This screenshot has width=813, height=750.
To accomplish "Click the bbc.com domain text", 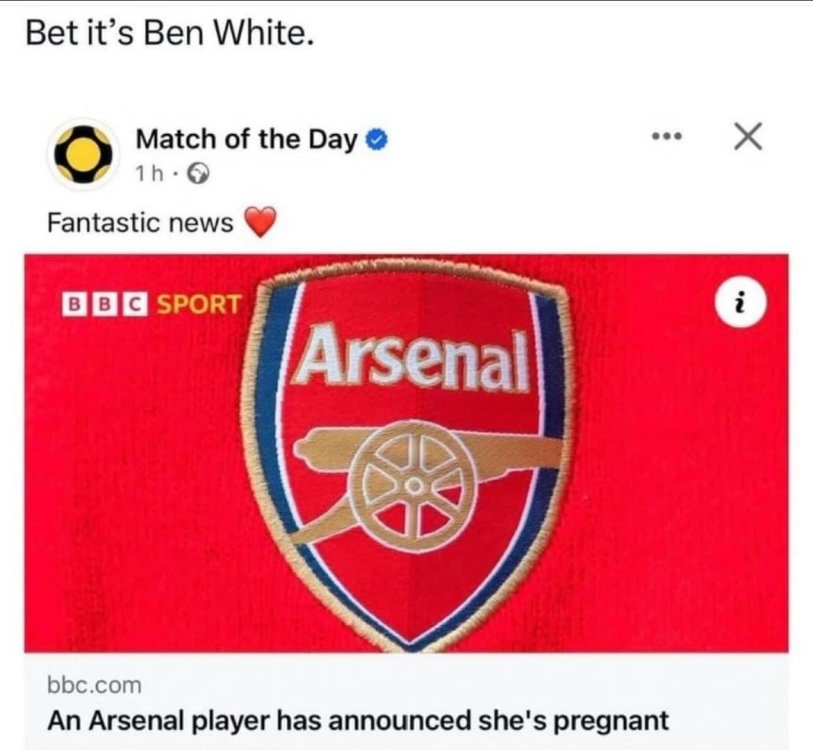I will (x=95, y=685).
